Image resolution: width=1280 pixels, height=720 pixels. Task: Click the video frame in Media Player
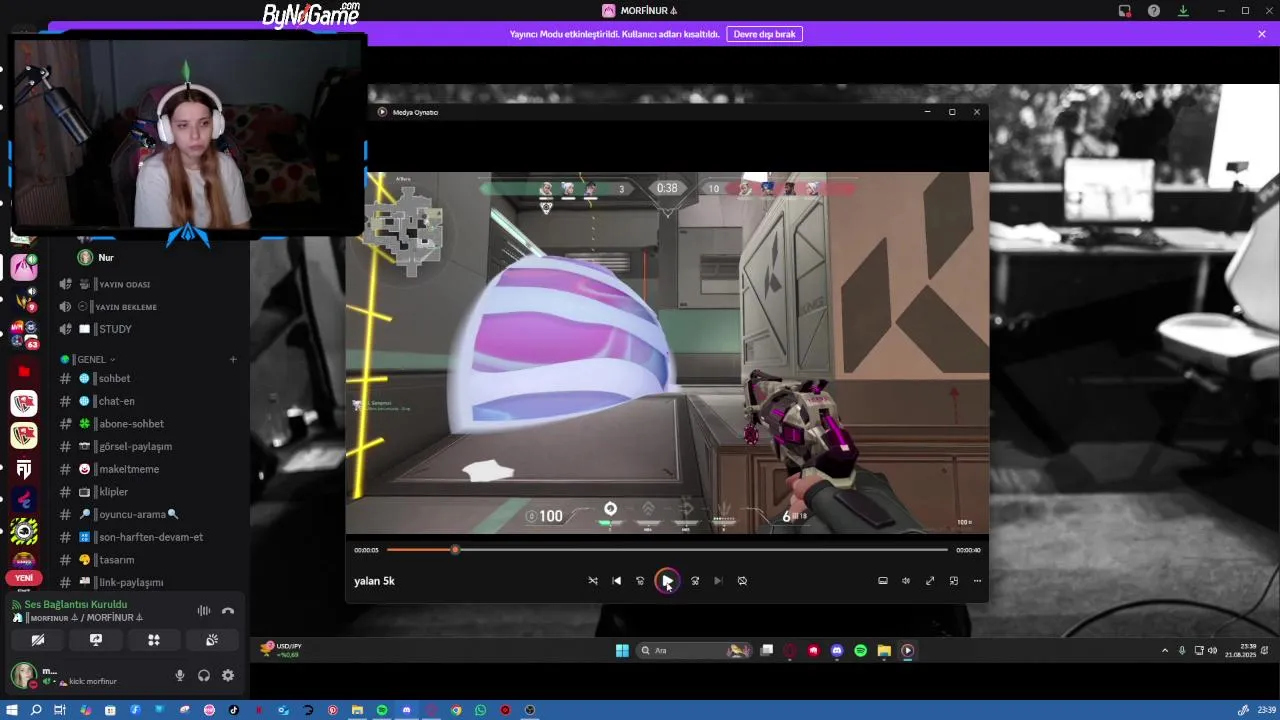667,353
